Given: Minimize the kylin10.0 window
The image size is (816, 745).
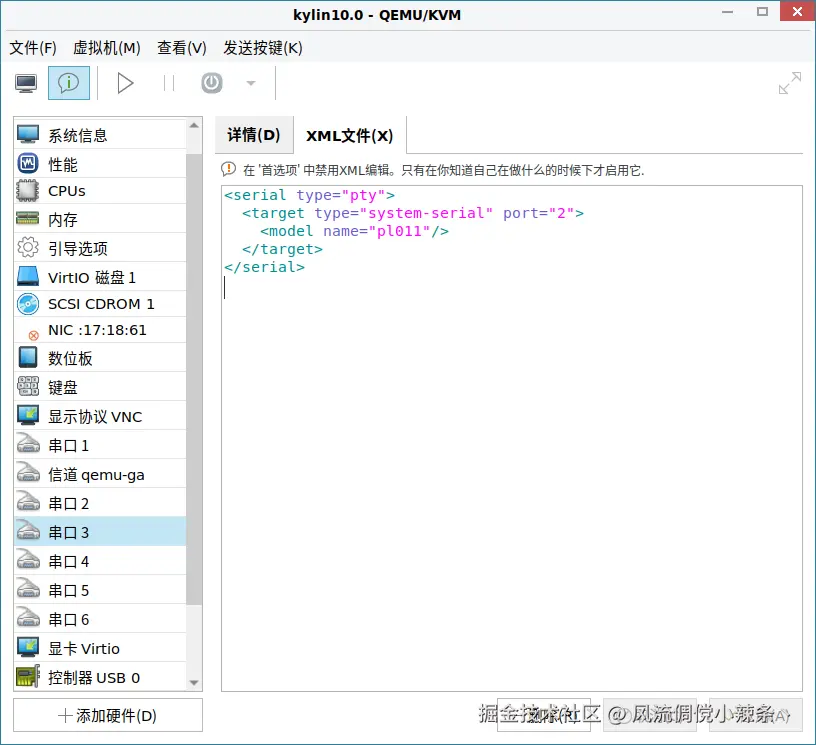Looking at the screenshot, I should coord(728,11).
